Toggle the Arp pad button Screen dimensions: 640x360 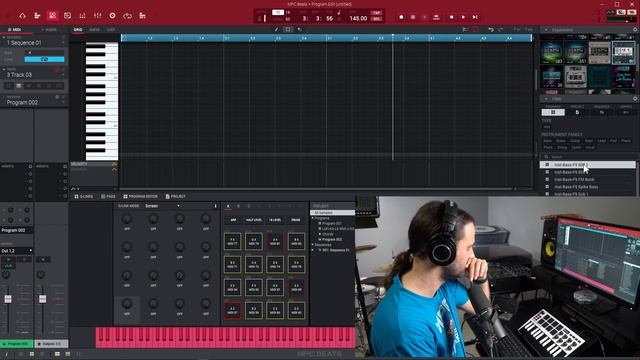pos(233,220)
